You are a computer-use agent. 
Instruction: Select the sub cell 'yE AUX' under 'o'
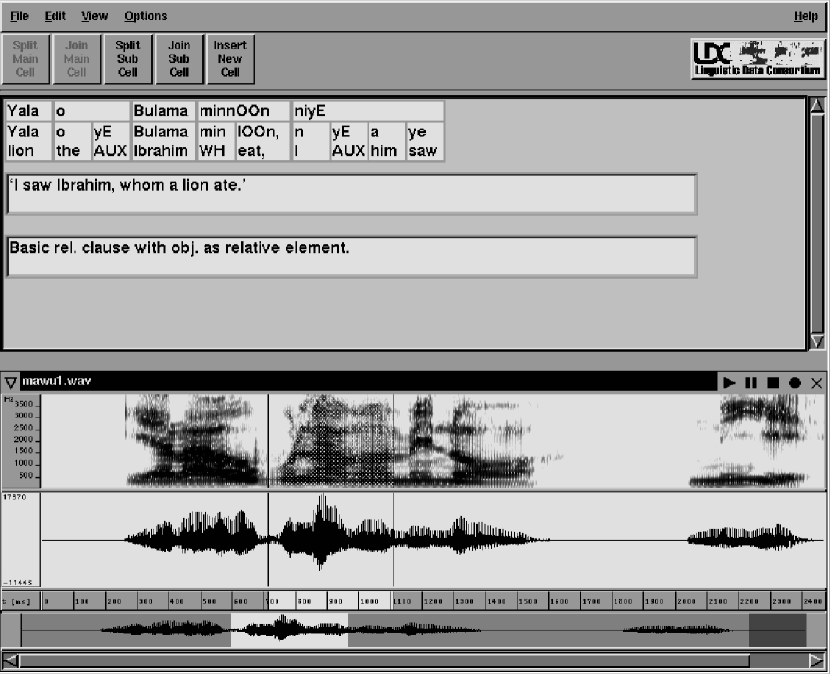click(111, 141)
